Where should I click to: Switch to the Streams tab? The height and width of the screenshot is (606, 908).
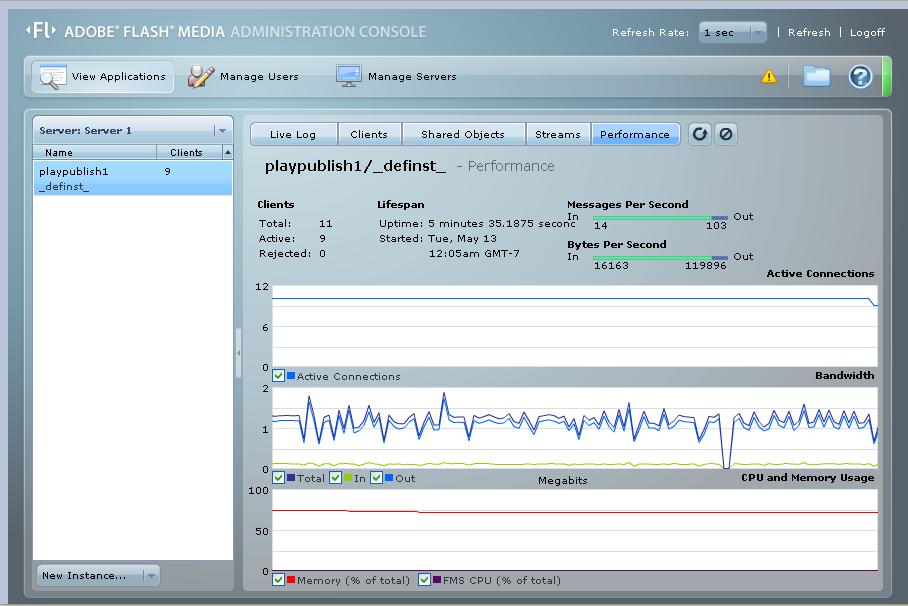(558, 134)
